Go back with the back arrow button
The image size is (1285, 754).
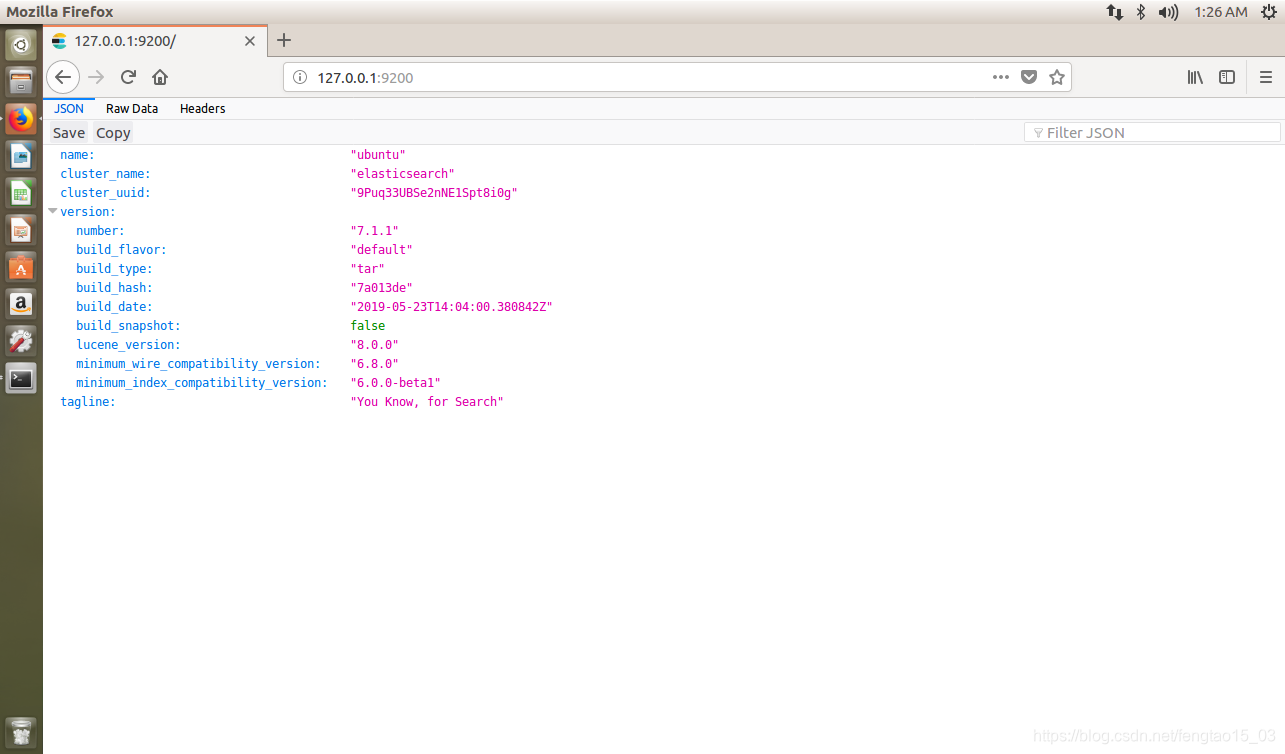(x=62, y=77)
